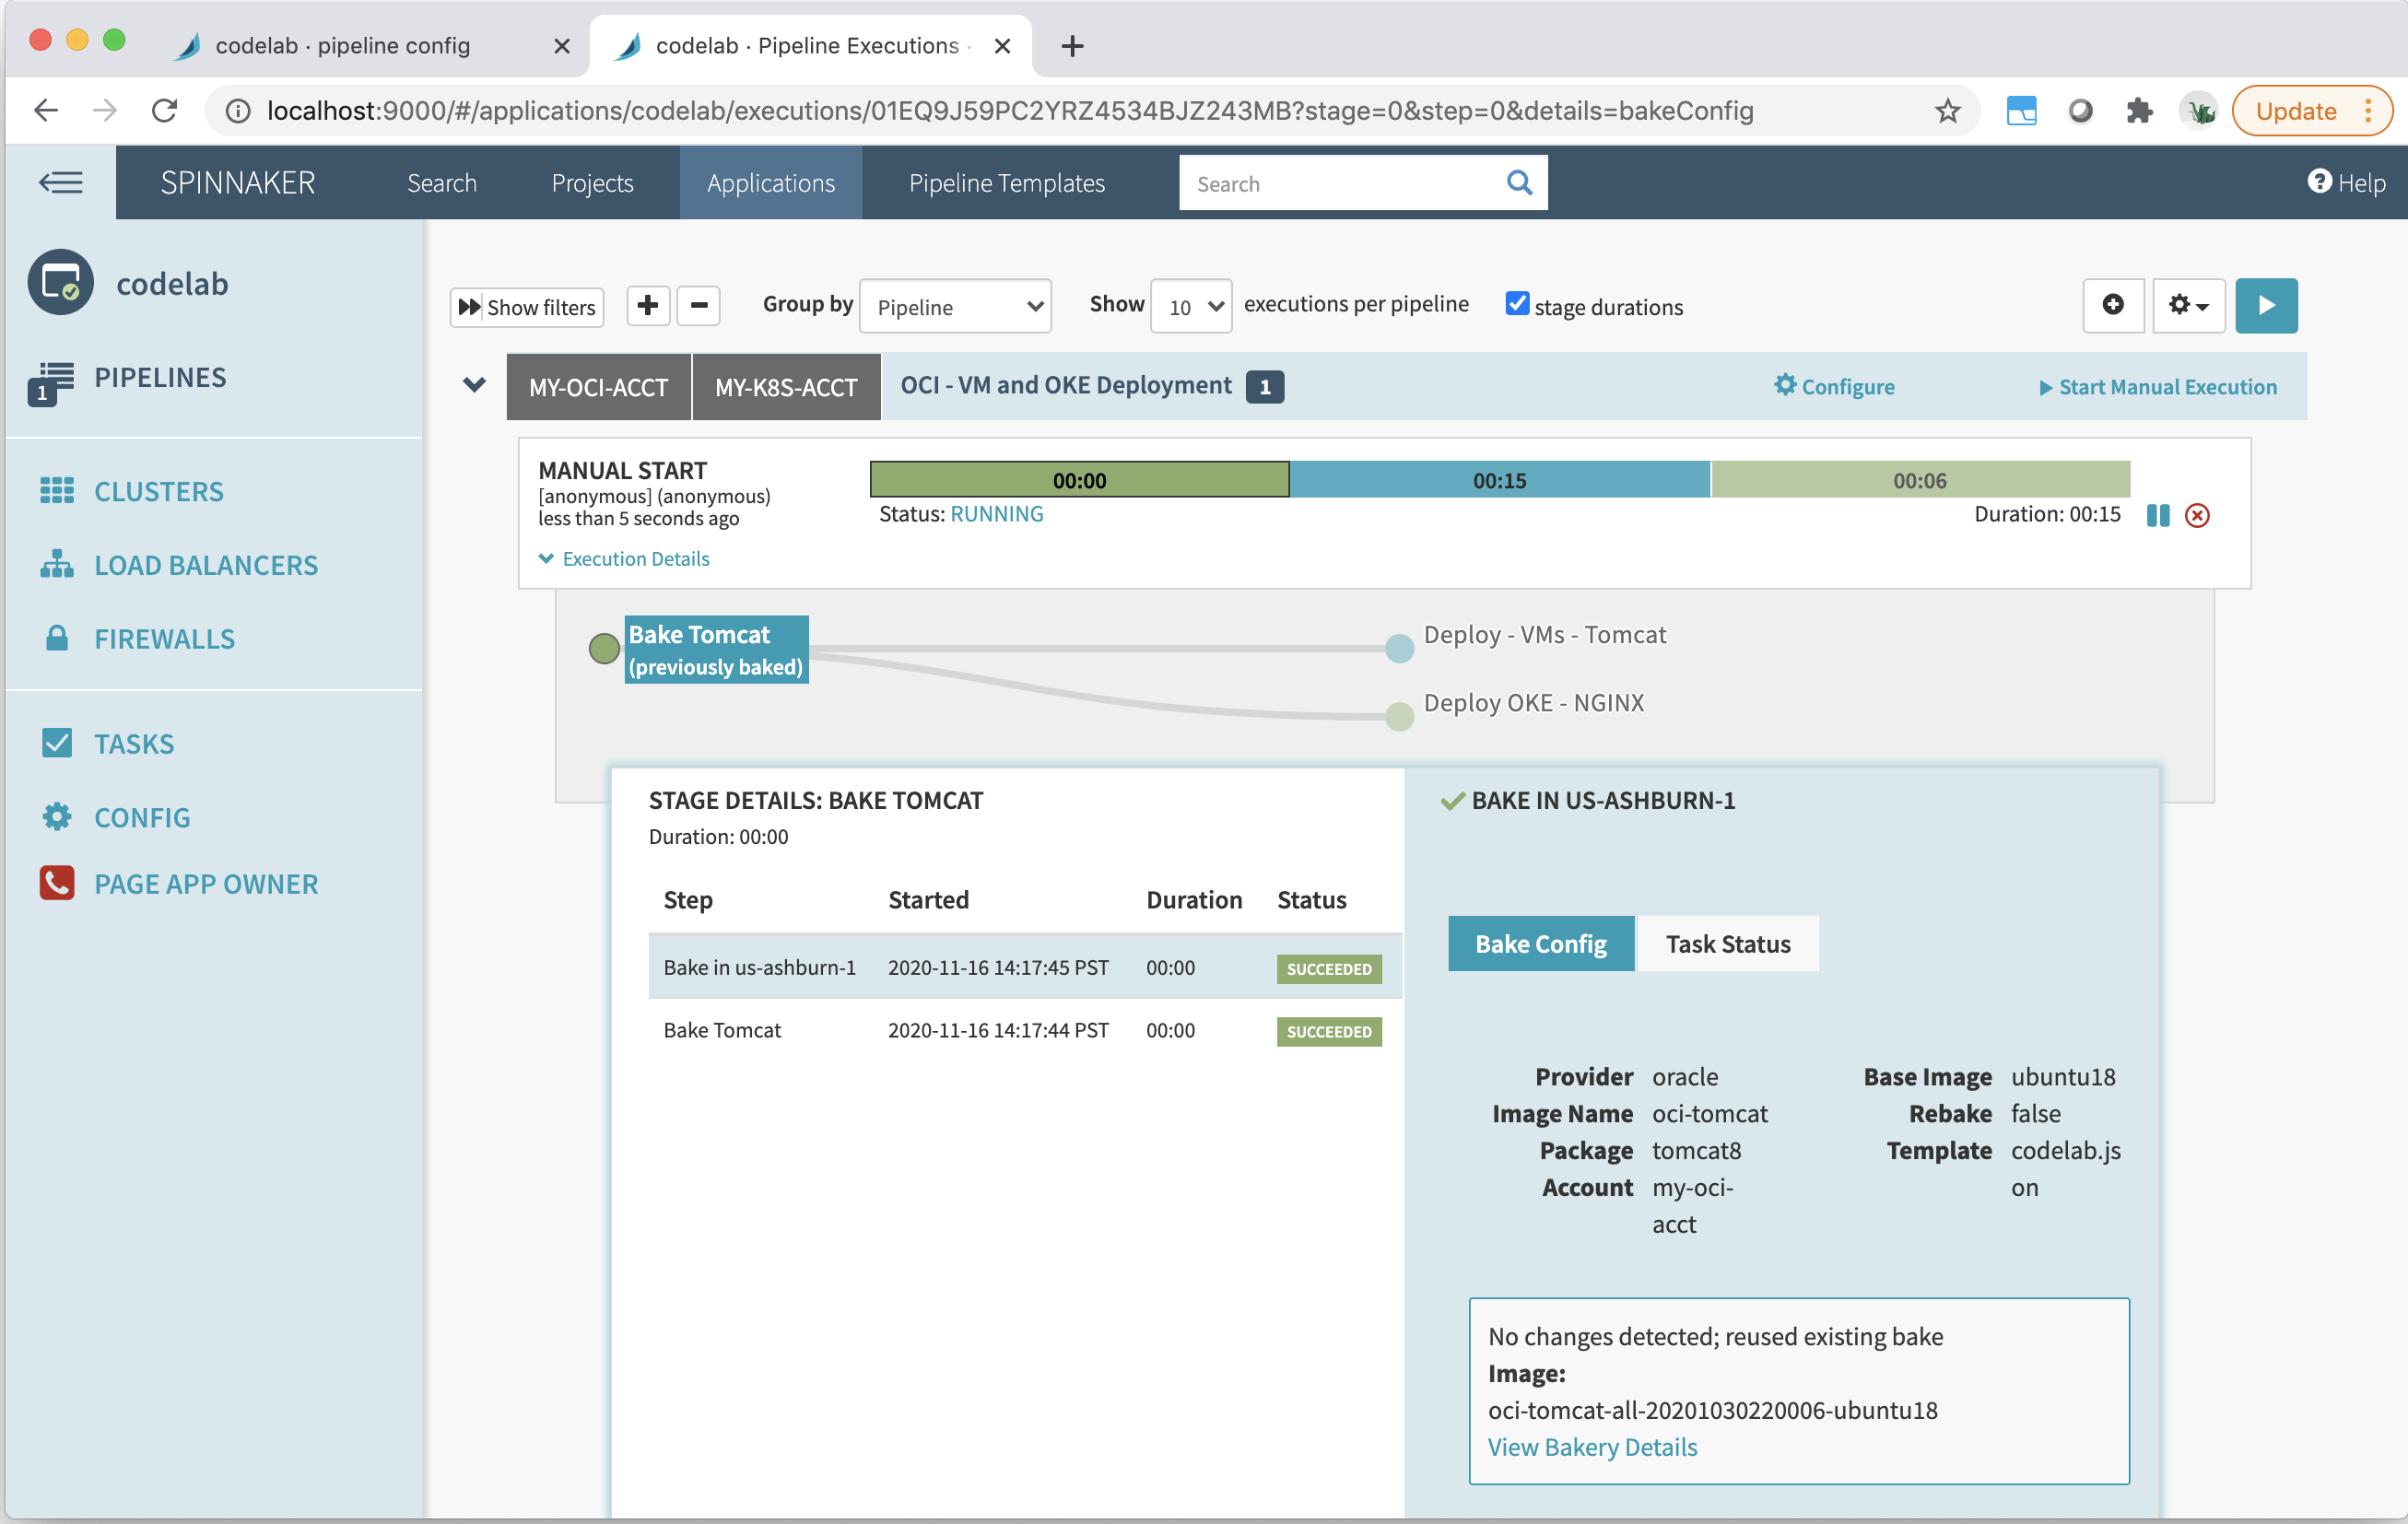The width and height of the screenshot is (2408, 1524).
Task: Open the Group by Pipeline dropdown
Action: [x=955, y=306]
